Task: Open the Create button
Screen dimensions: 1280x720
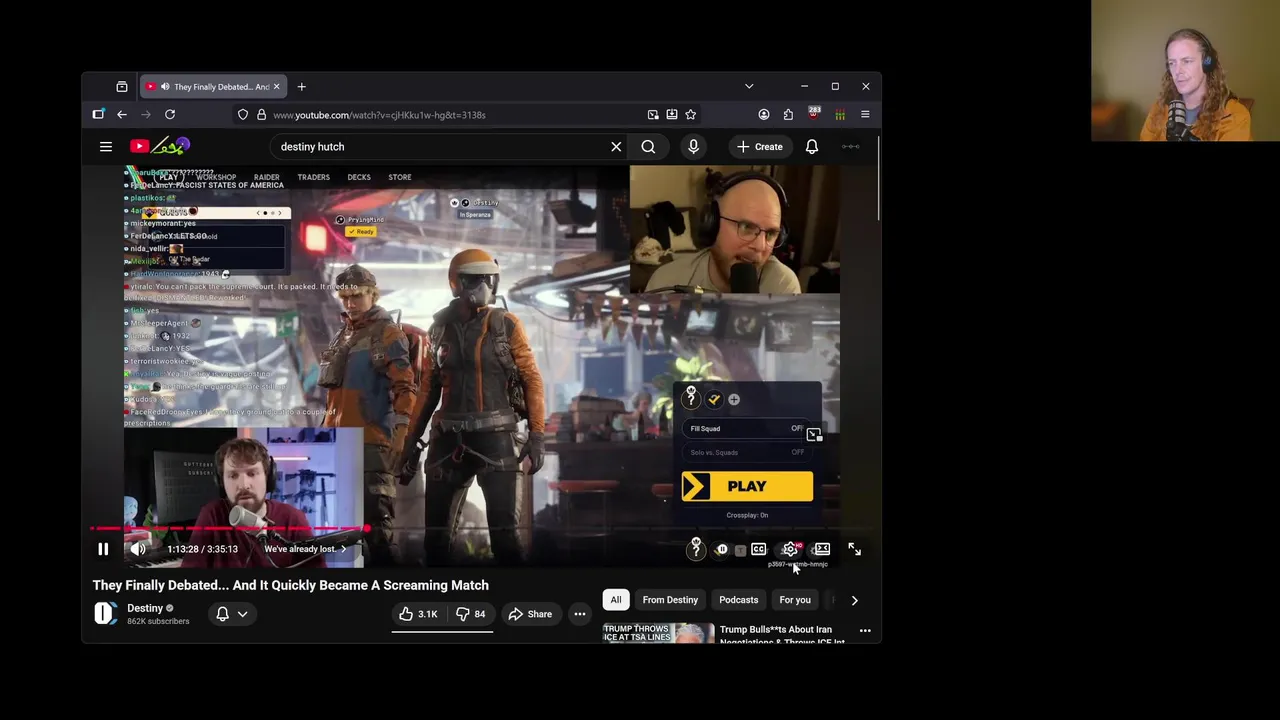Action: tap(760, 147)
